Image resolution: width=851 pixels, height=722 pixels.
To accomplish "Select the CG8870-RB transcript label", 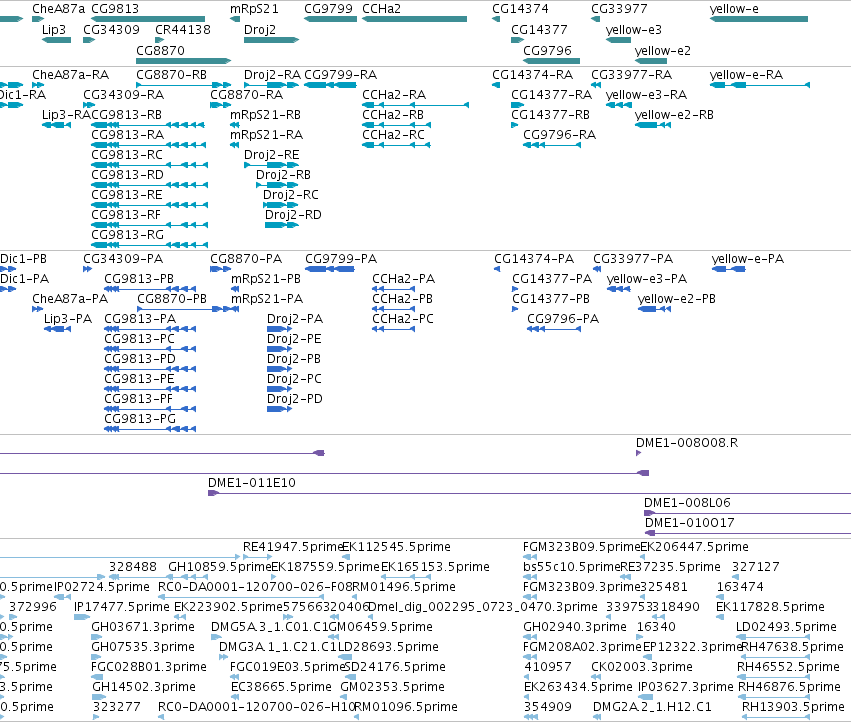I will [172, 74].
